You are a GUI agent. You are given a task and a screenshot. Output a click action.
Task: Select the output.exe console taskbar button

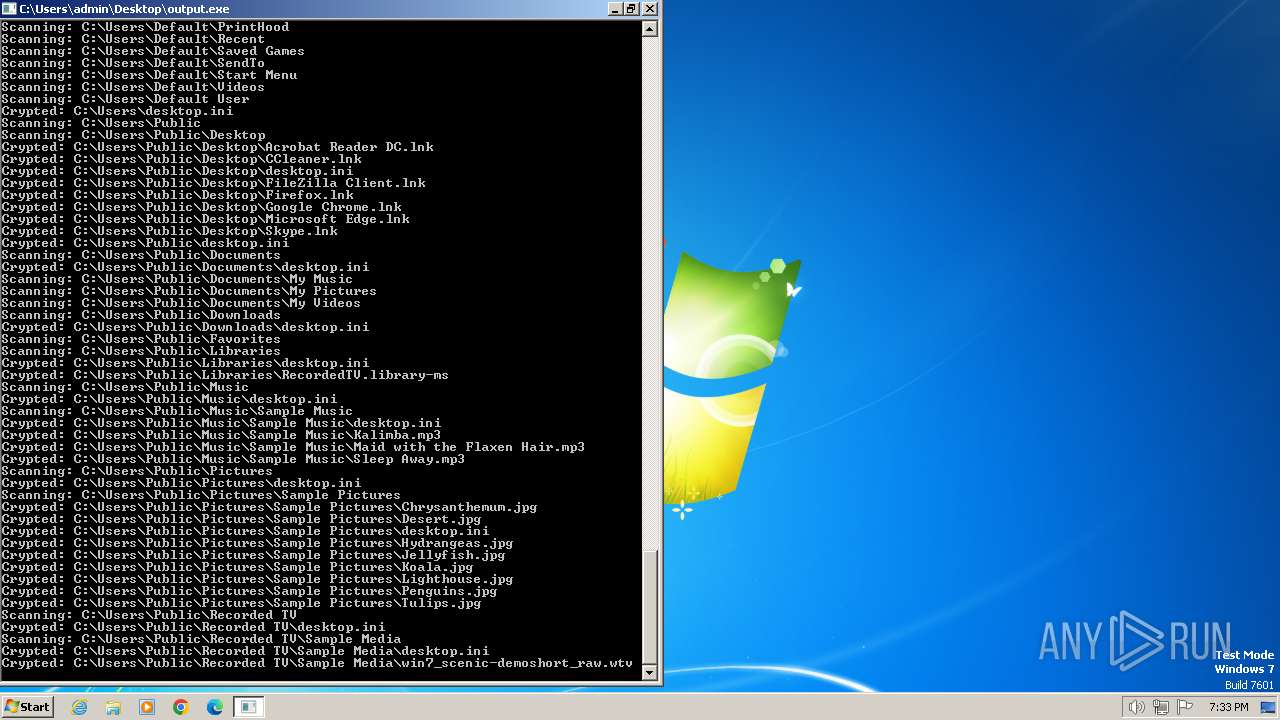coord(248,707)
